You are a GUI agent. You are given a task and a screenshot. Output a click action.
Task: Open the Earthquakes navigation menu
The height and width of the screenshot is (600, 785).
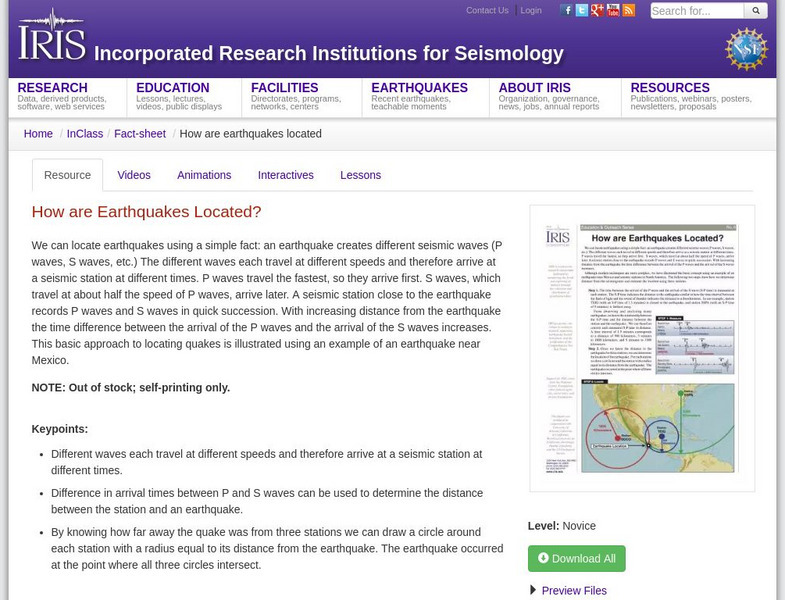419,88
